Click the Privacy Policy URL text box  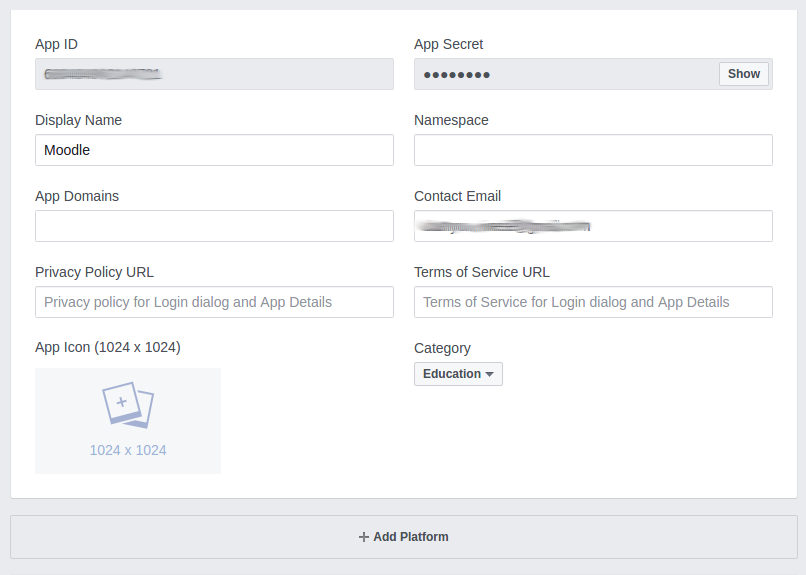(214, 302)
